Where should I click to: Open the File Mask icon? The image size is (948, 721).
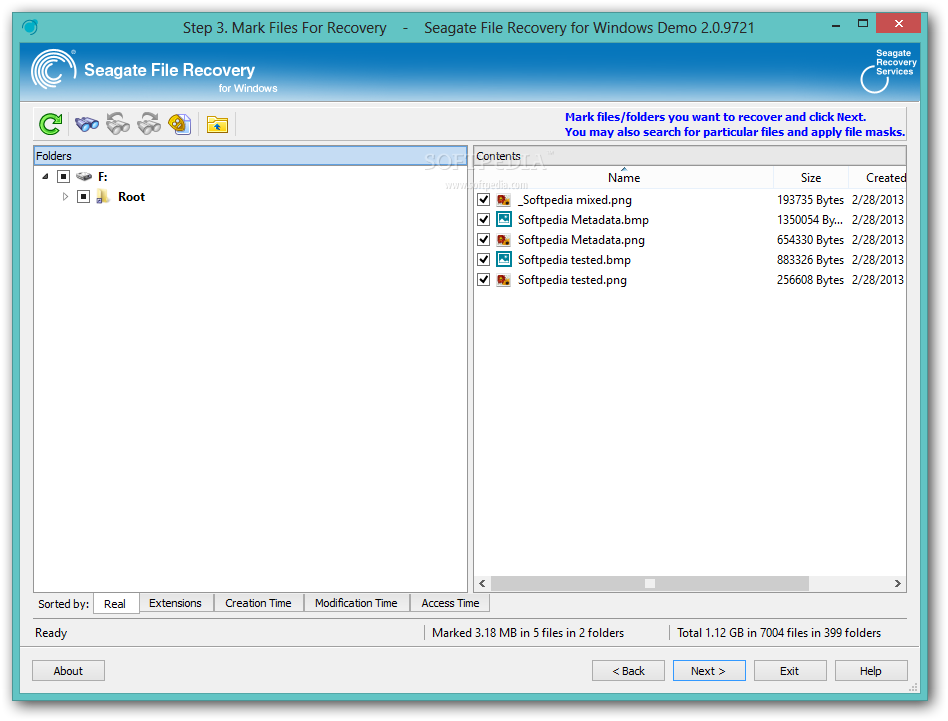(x=180, y=124)
